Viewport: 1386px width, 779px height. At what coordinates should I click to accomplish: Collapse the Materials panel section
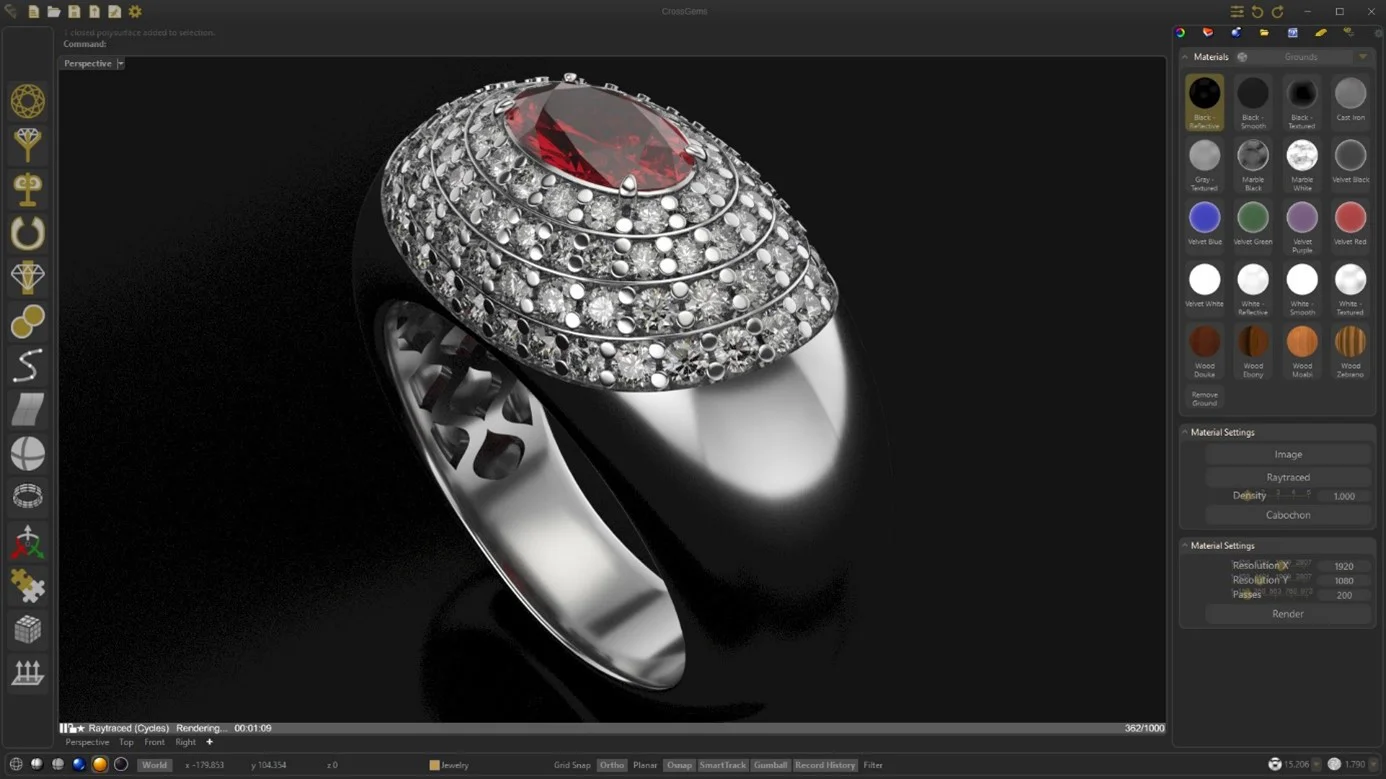[1185, 57]
